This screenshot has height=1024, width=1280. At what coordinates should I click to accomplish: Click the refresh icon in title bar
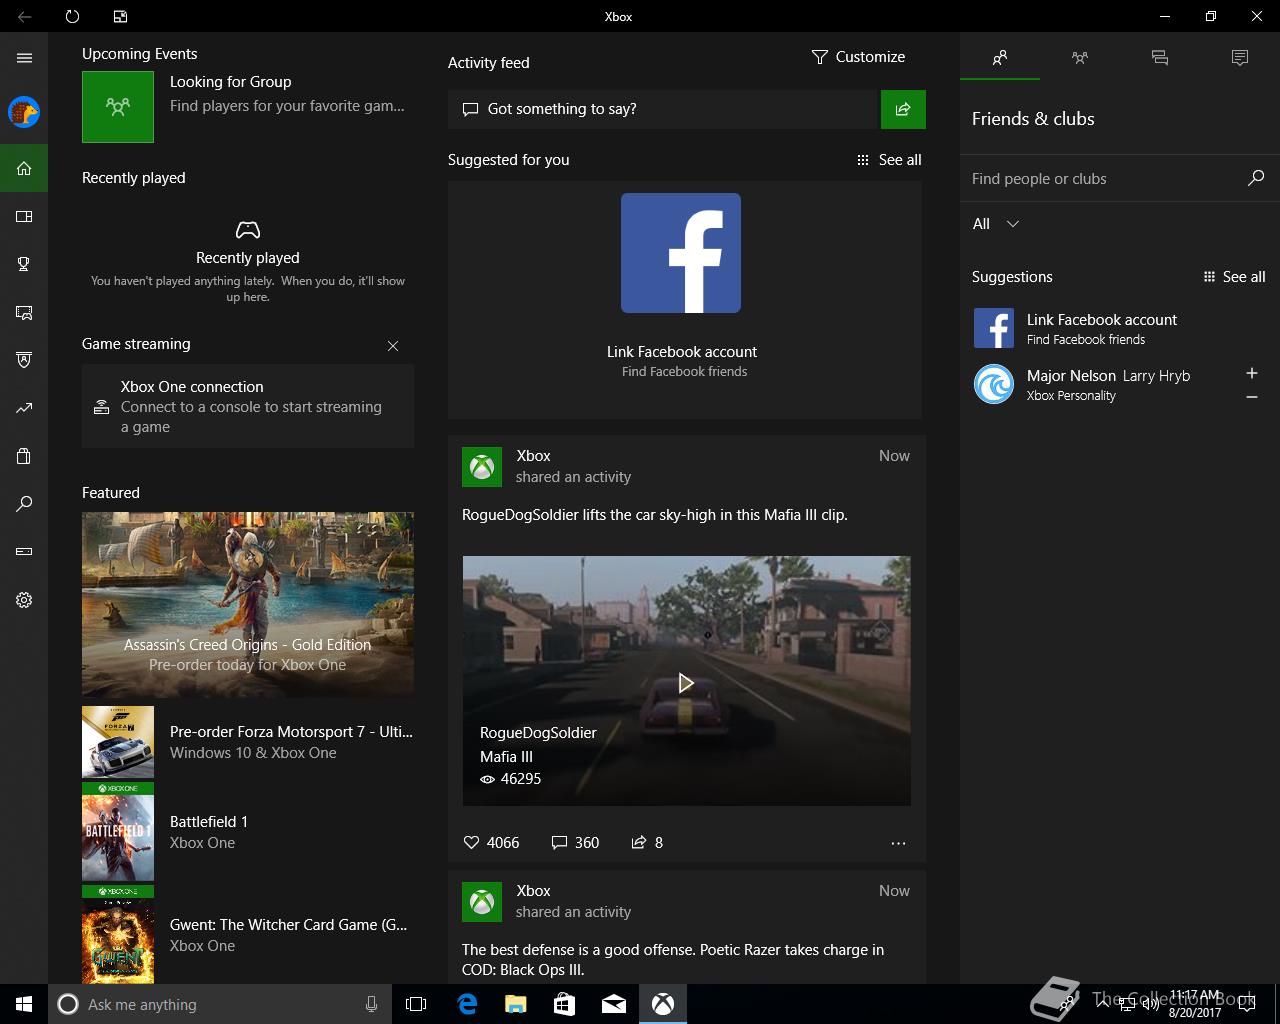pos(72,16)
